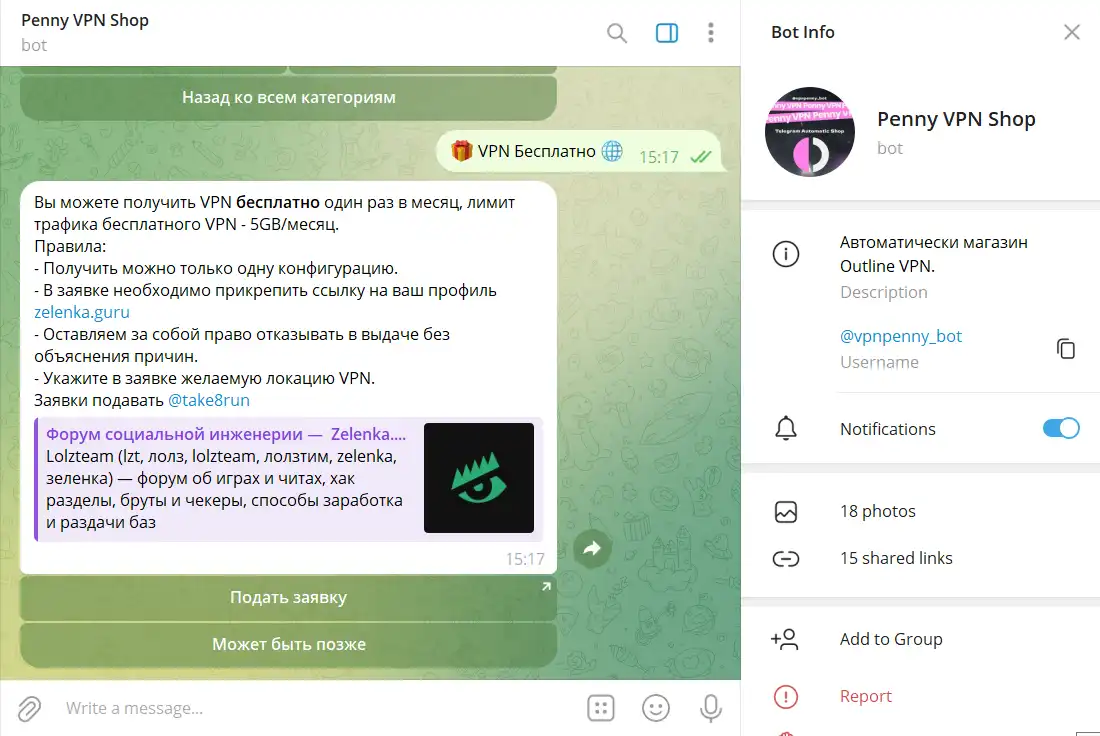Open the three-dot more options menu
The height and width of the screenshot is (736, 1100).
point(711,33)
